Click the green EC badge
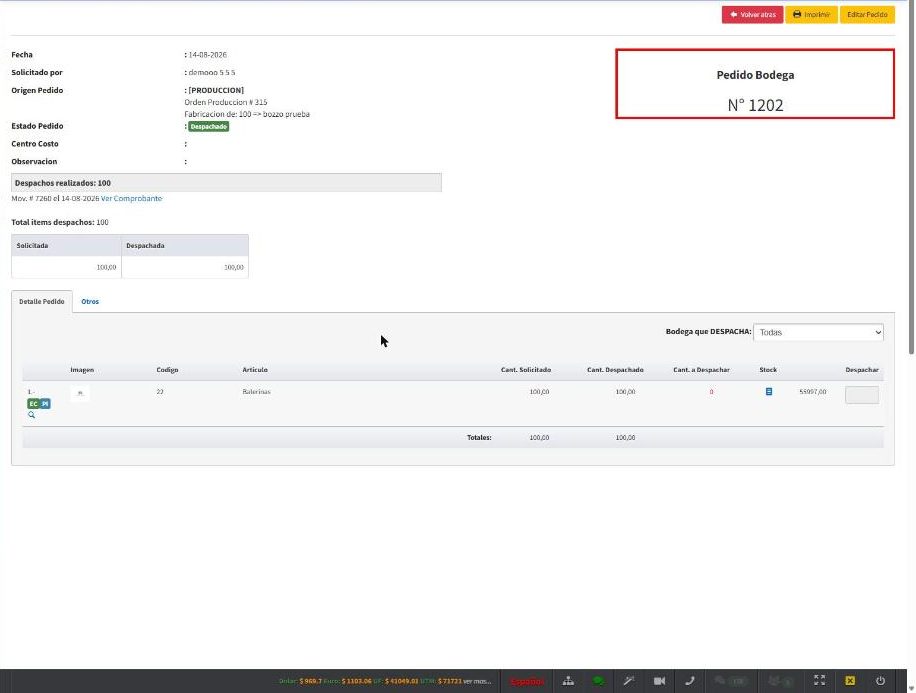Image resolution: width=916 pixels, height=693 pixels. coord(33,404)
